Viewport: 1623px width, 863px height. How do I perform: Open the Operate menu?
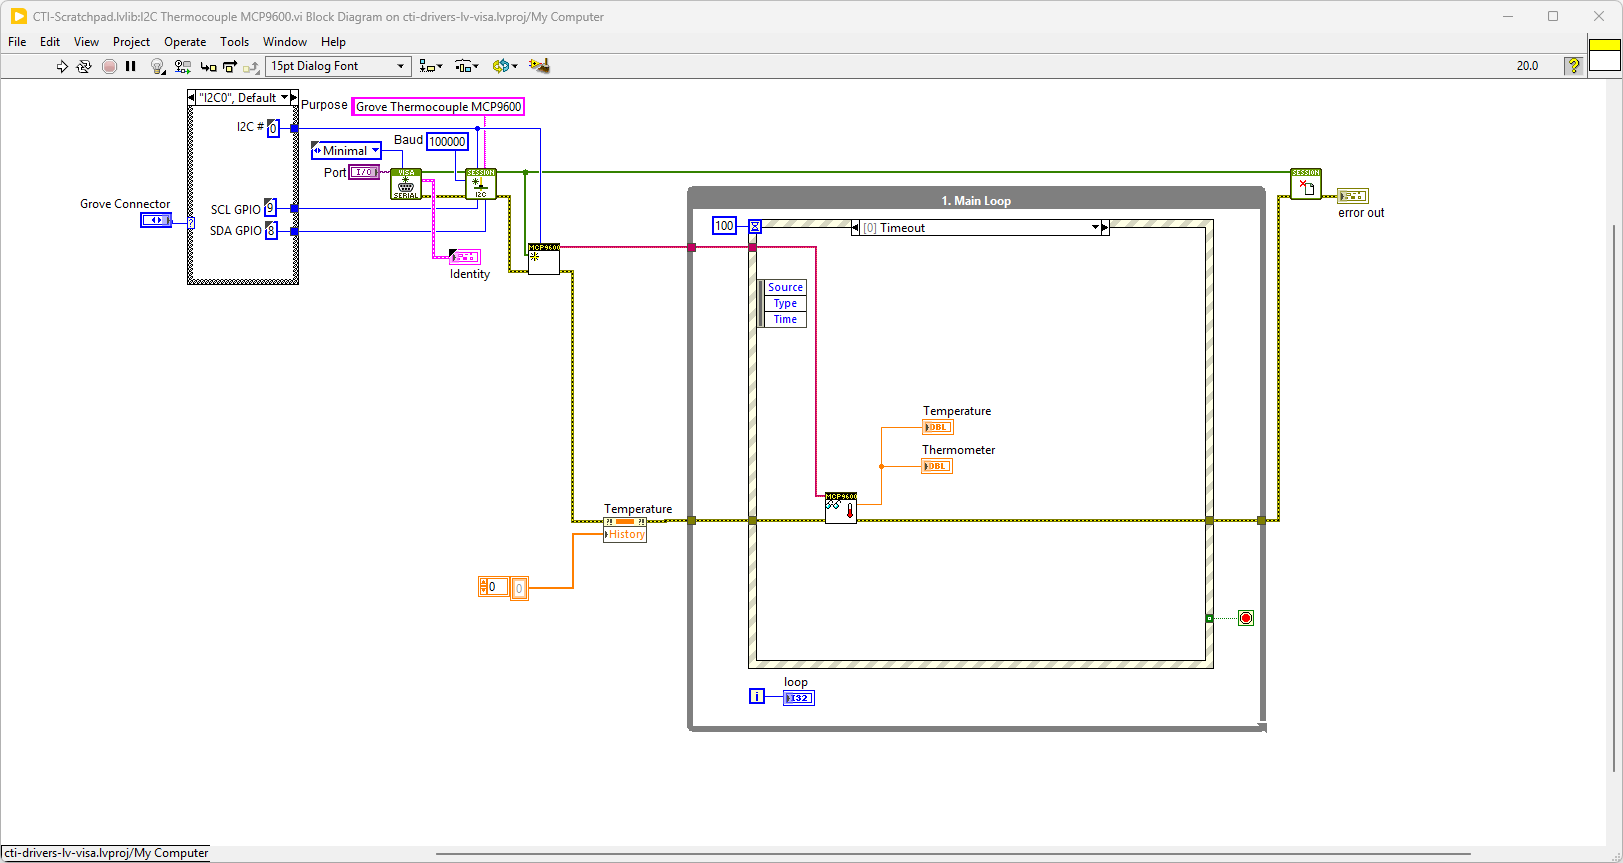185,42
